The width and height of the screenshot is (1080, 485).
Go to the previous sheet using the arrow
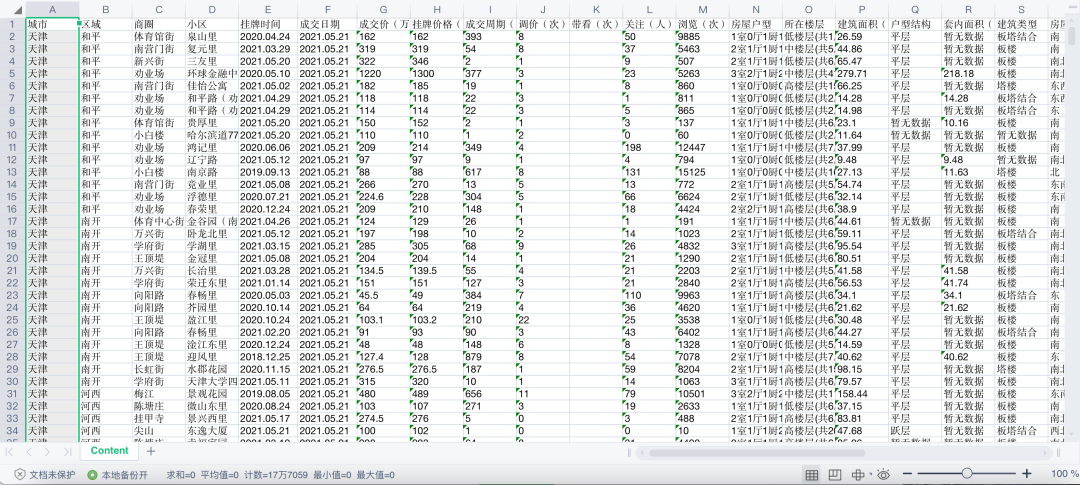coord(29,452)
